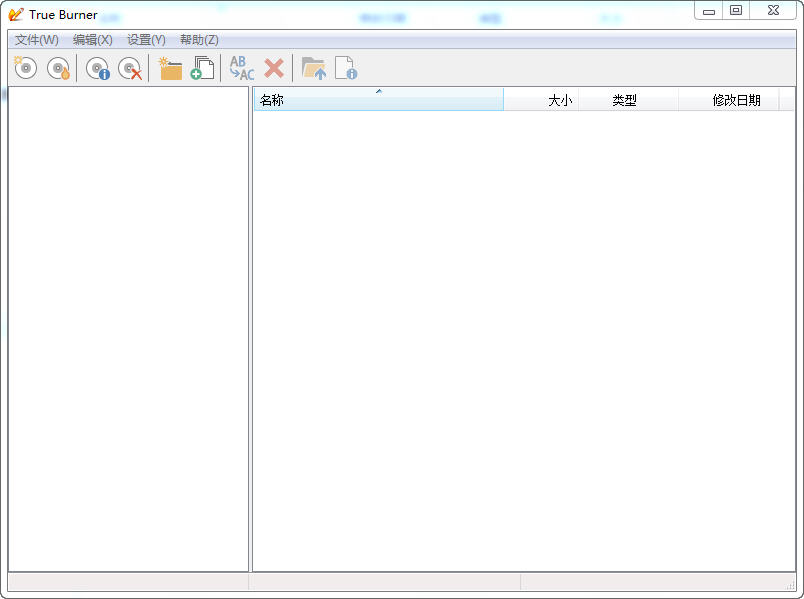This screenshot has width=804, height=599.
Task: Open the 编辑(X) menu
Action: click(94, 40)
